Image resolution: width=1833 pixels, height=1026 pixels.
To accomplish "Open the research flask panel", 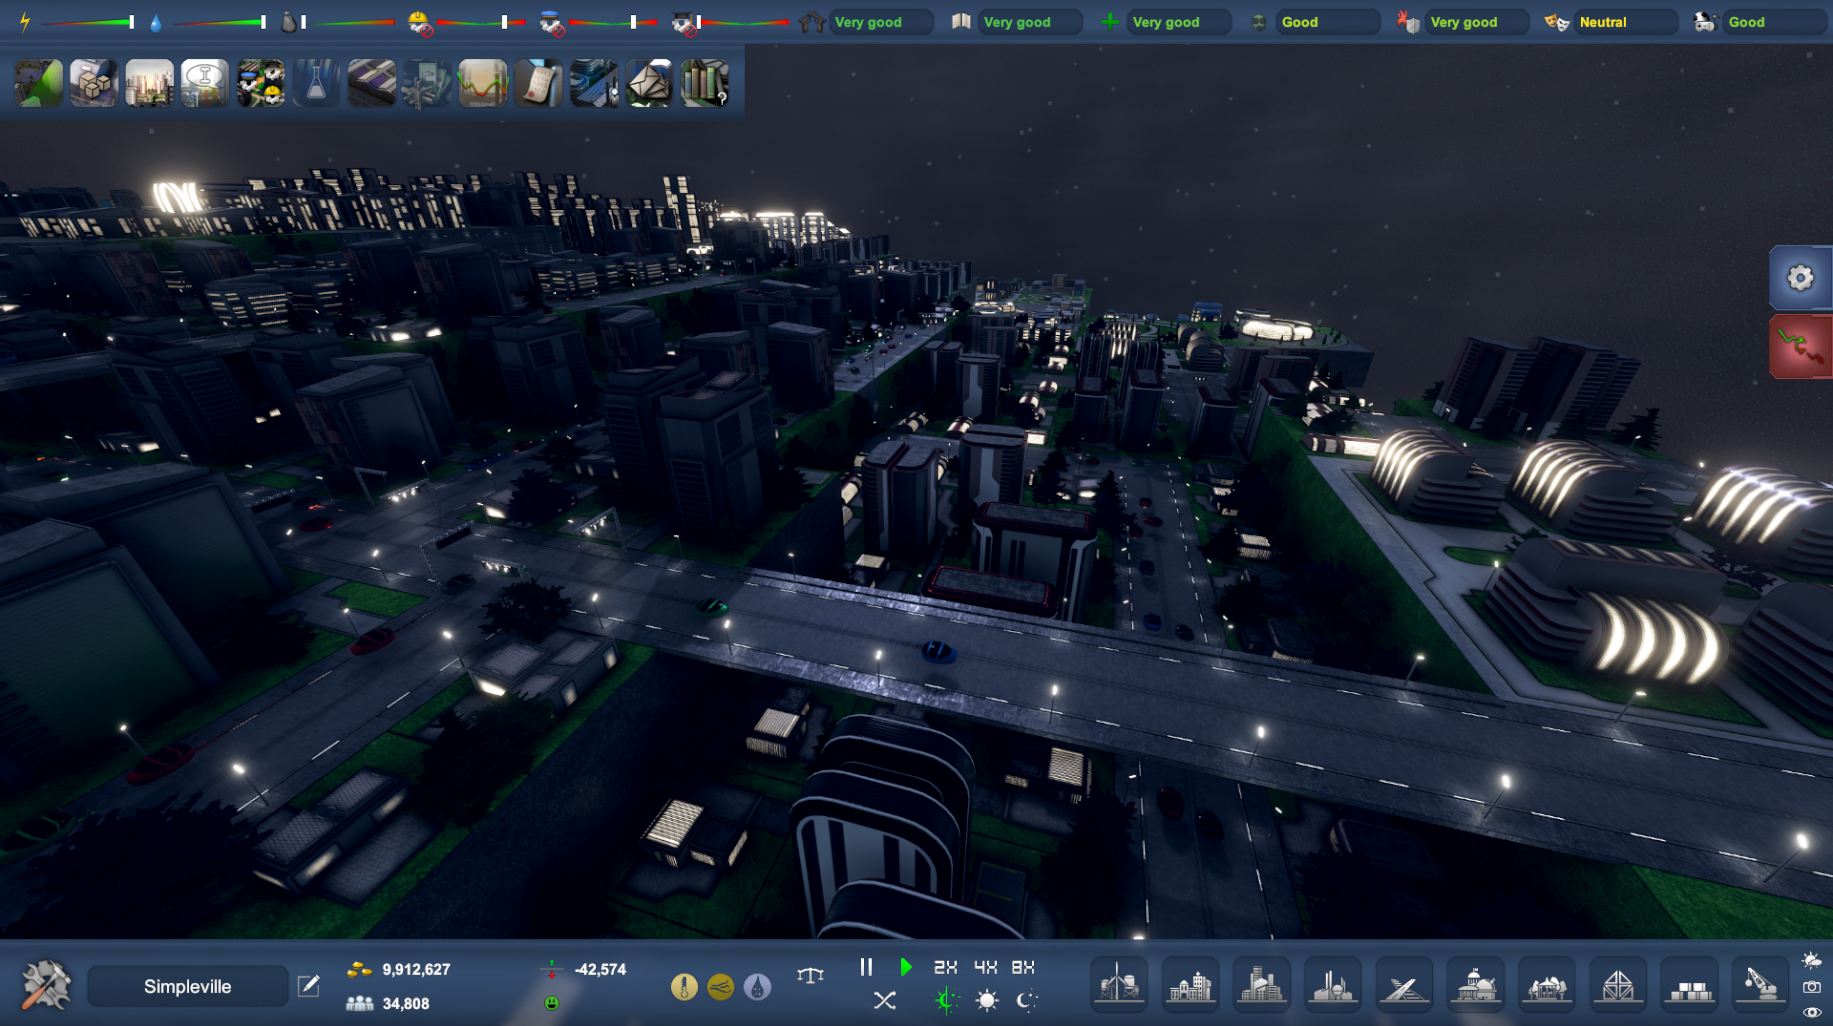I will click(316, 83).
